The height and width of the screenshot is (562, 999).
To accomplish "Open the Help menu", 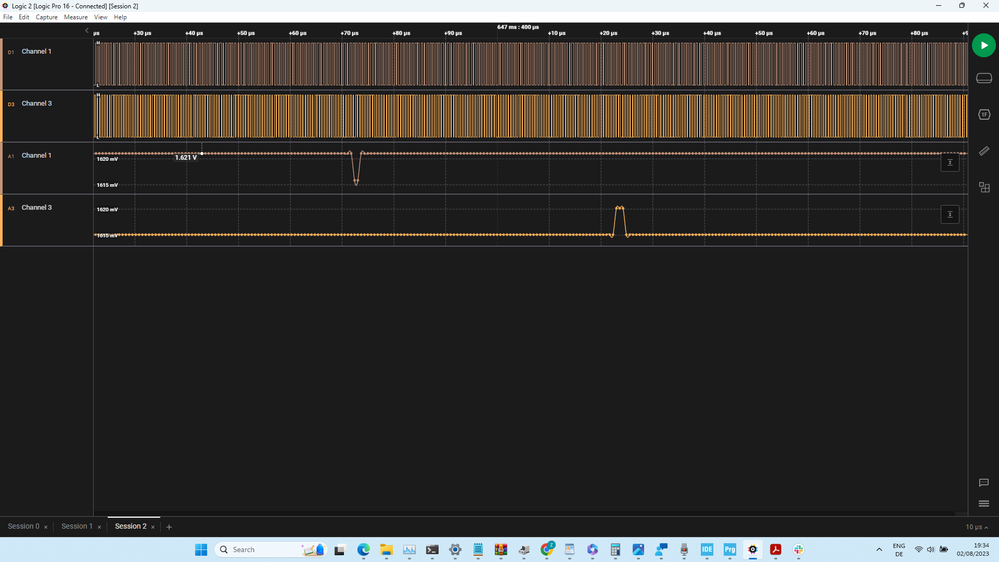I will (x=120, y=17).
